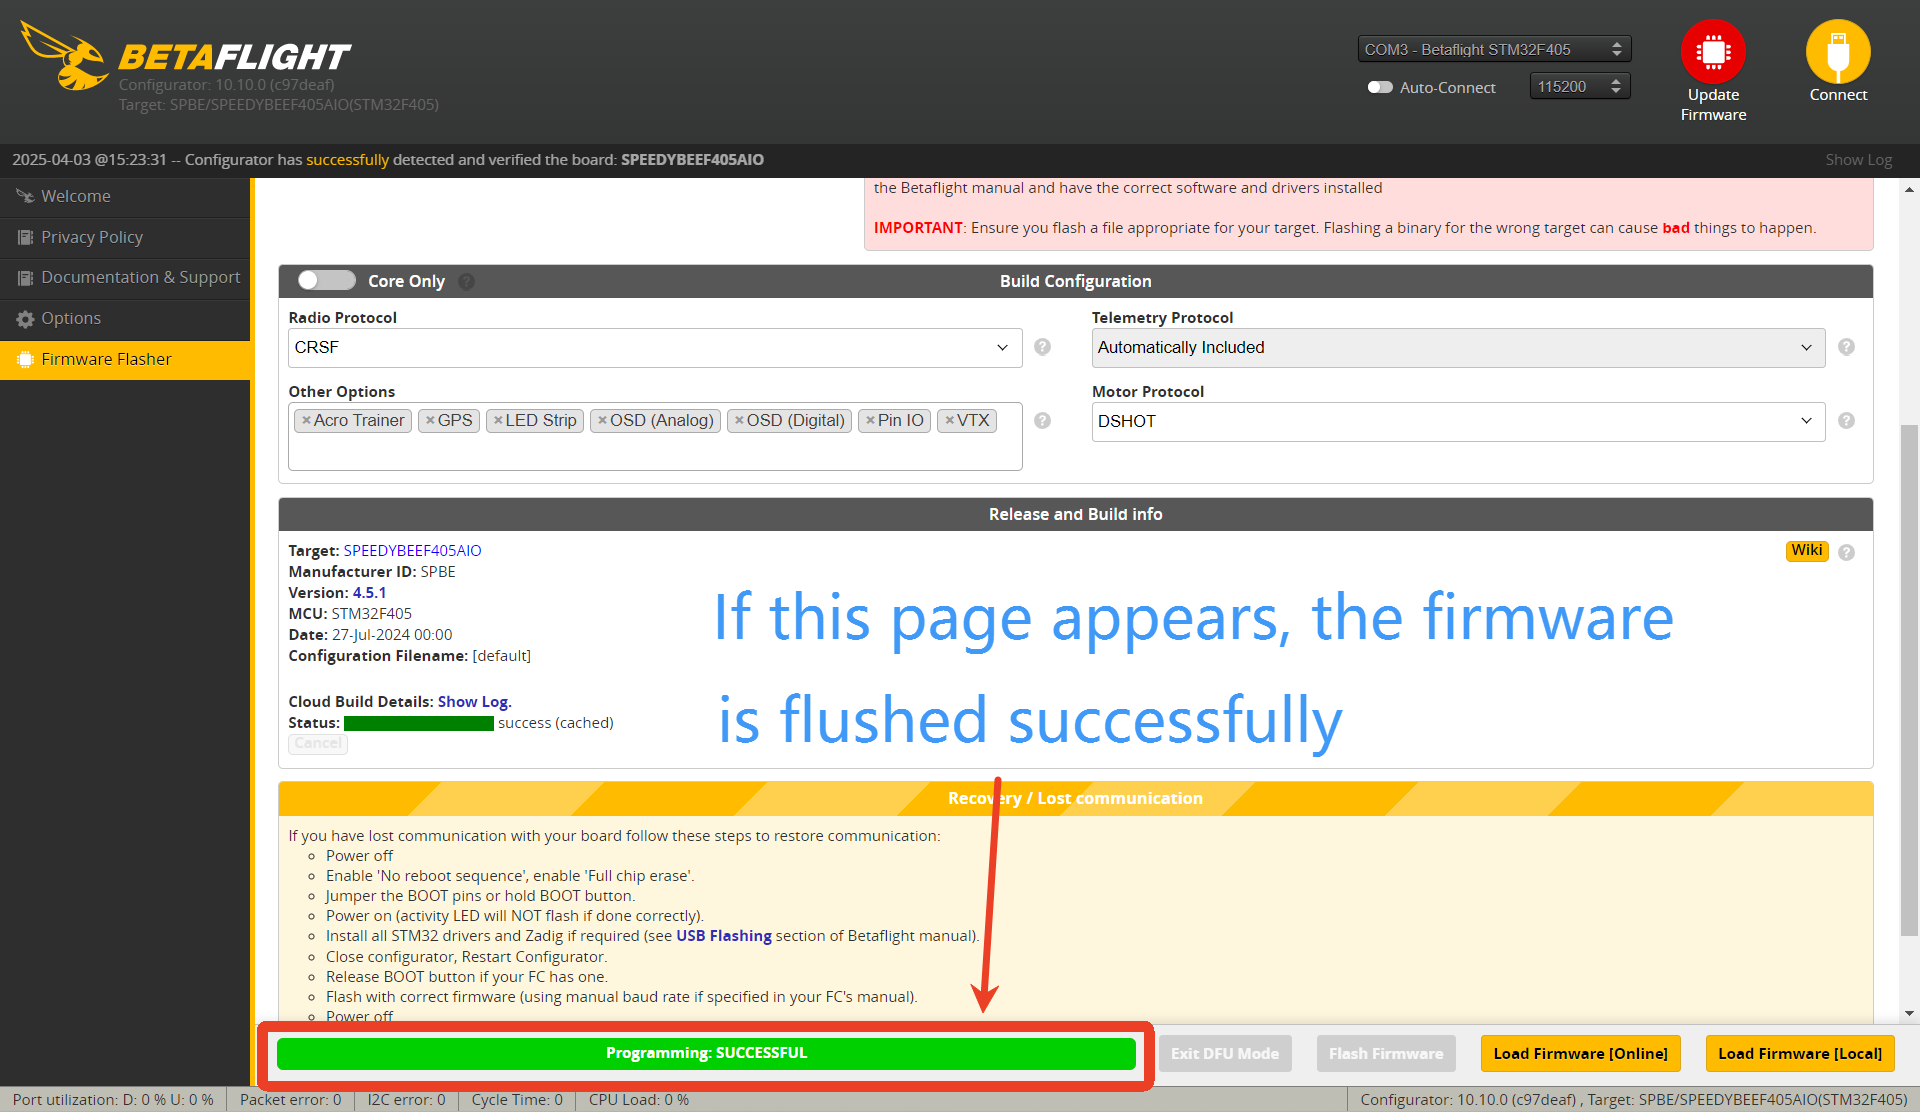The width and height of the screenshot is (1920, 1112).
Task: Expand the CRSF Radio Protocol dropdown
Action: coord(655,347)
